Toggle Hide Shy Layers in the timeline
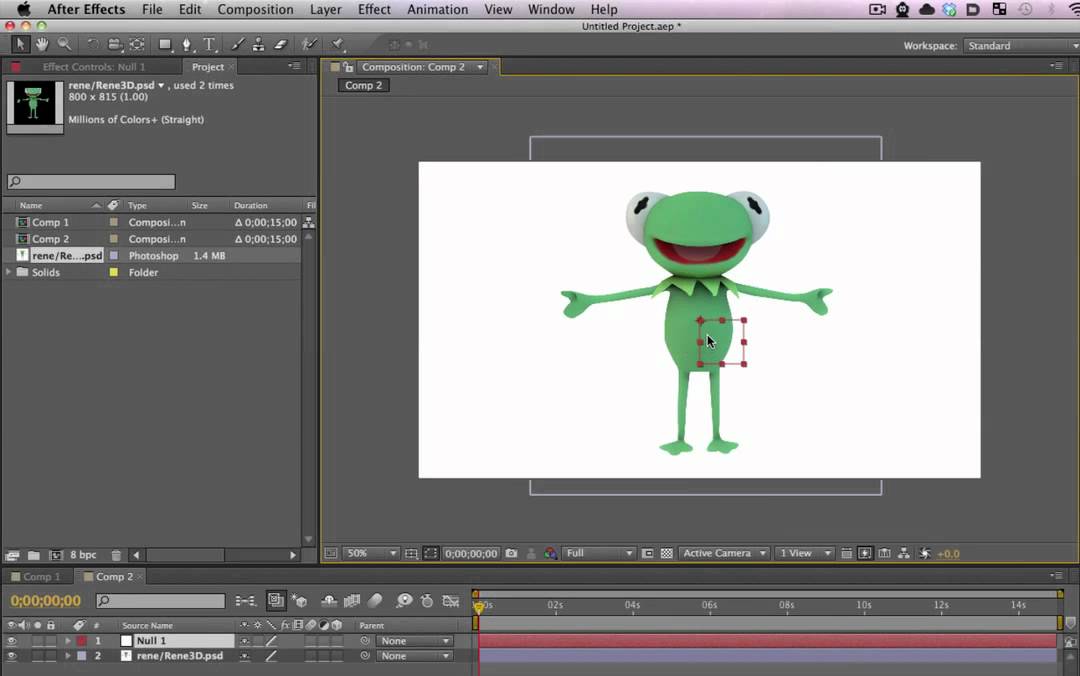 (x=329, y=601)
